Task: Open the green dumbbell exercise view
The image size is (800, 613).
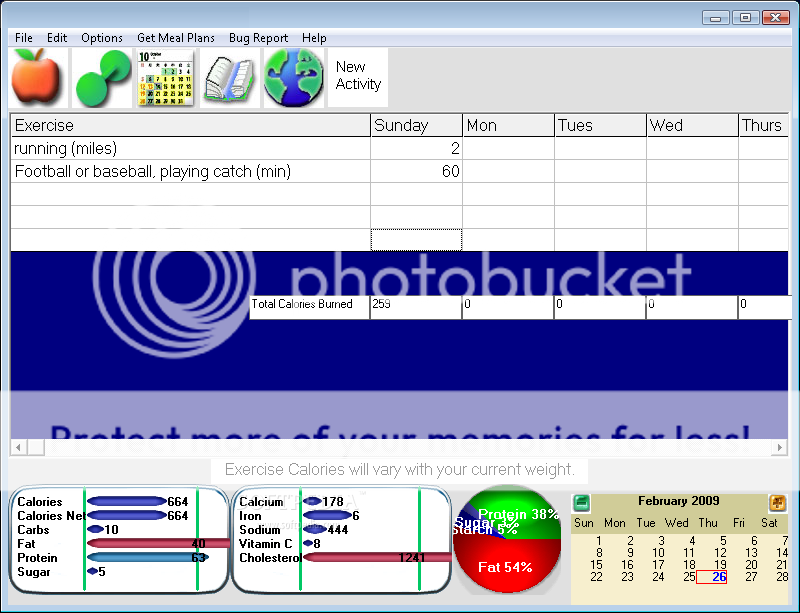Action: 103,78
